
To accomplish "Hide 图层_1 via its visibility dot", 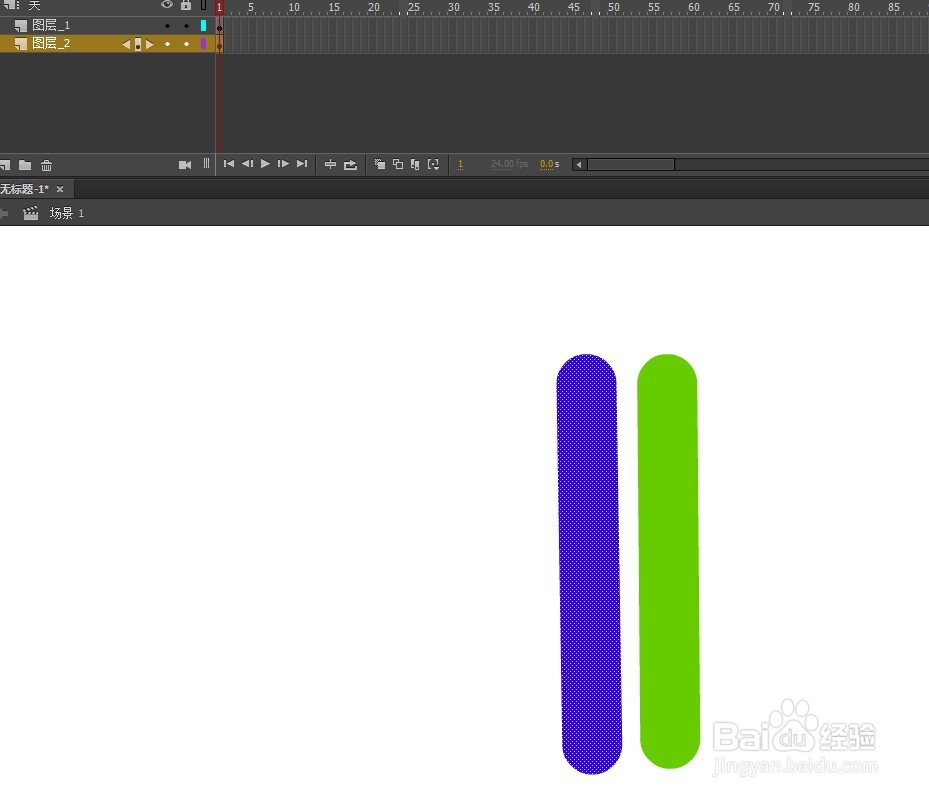I will (168, 26).
